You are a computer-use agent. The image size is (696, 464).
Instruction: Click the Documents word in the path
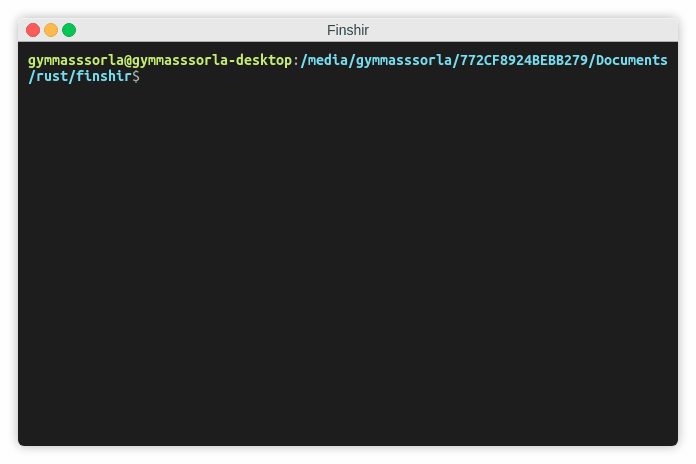tap(632, 60)
